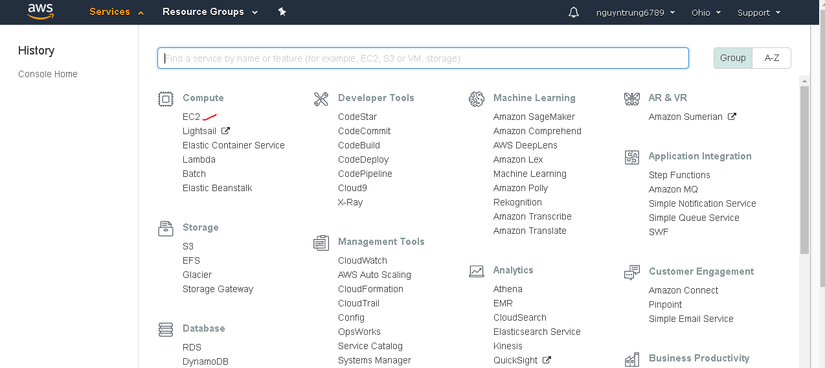Open Systems Manager
Screen dimensions: 825x368
click(x=375, y=360)
